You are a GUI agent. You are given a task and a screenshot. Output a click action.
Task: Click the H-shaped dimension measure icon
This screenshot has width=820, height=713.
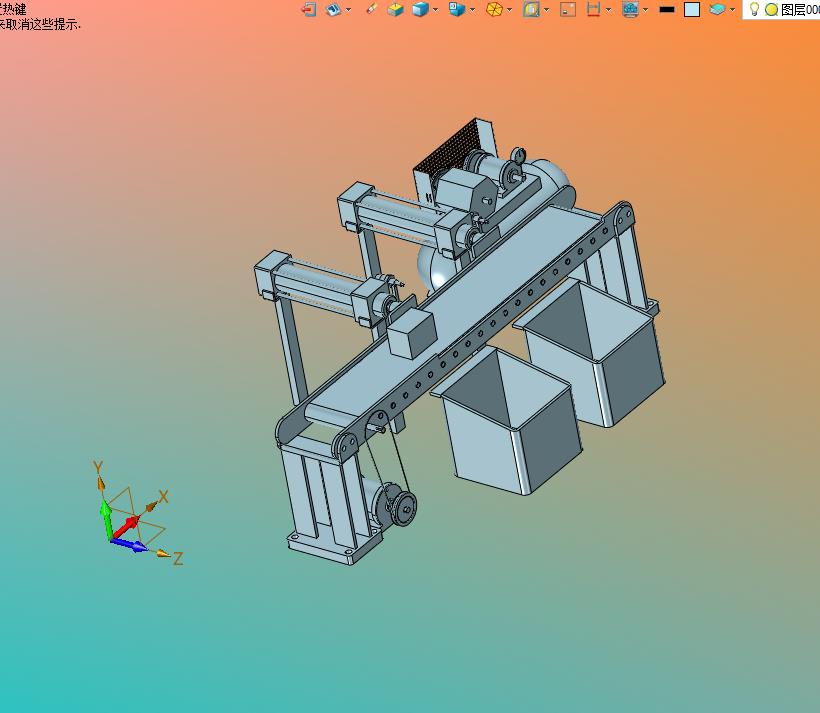tap(594, 9)
